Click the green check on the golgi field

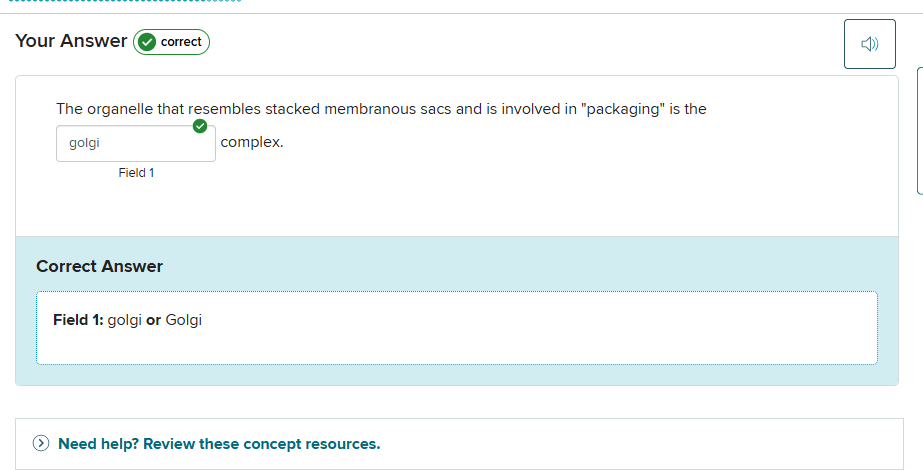pyautogui.click(x=200, y=126)
